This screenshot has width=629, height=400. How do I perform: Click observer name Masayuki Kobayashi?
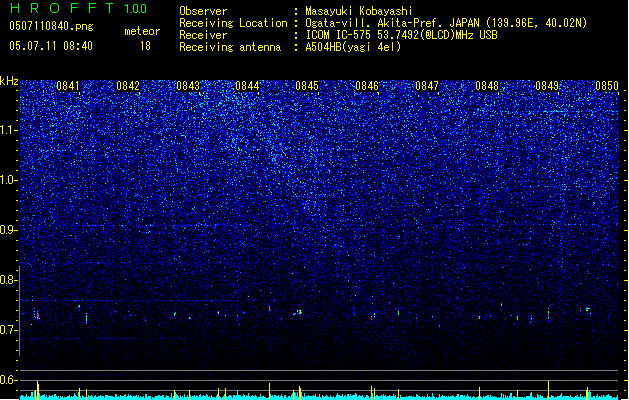click(359, 11)
